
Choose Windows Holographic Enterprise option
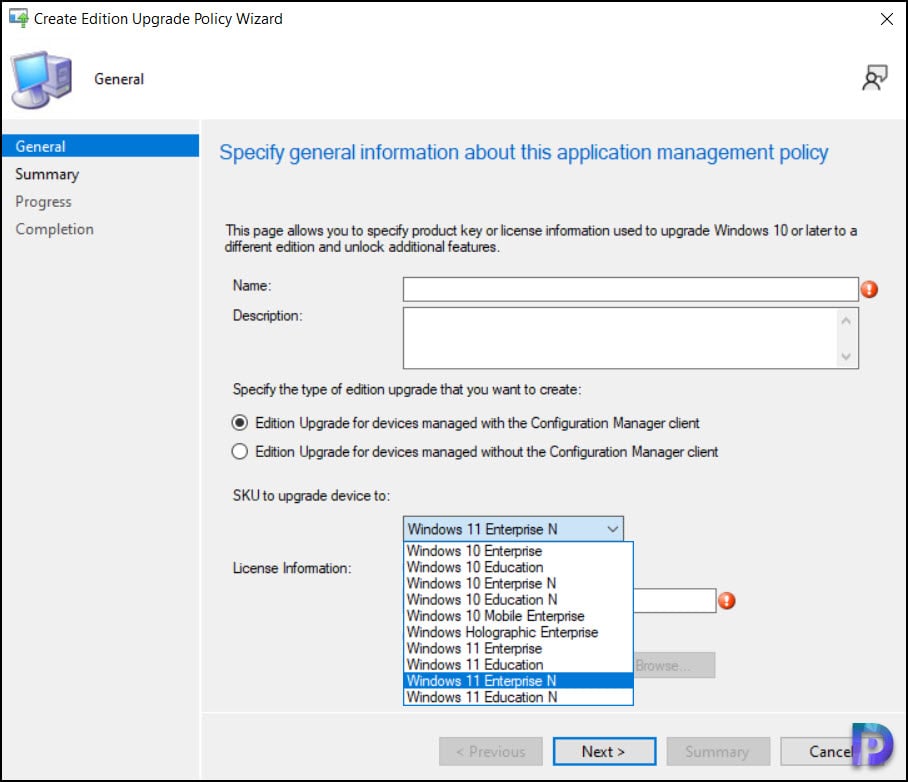pos(518,632)
